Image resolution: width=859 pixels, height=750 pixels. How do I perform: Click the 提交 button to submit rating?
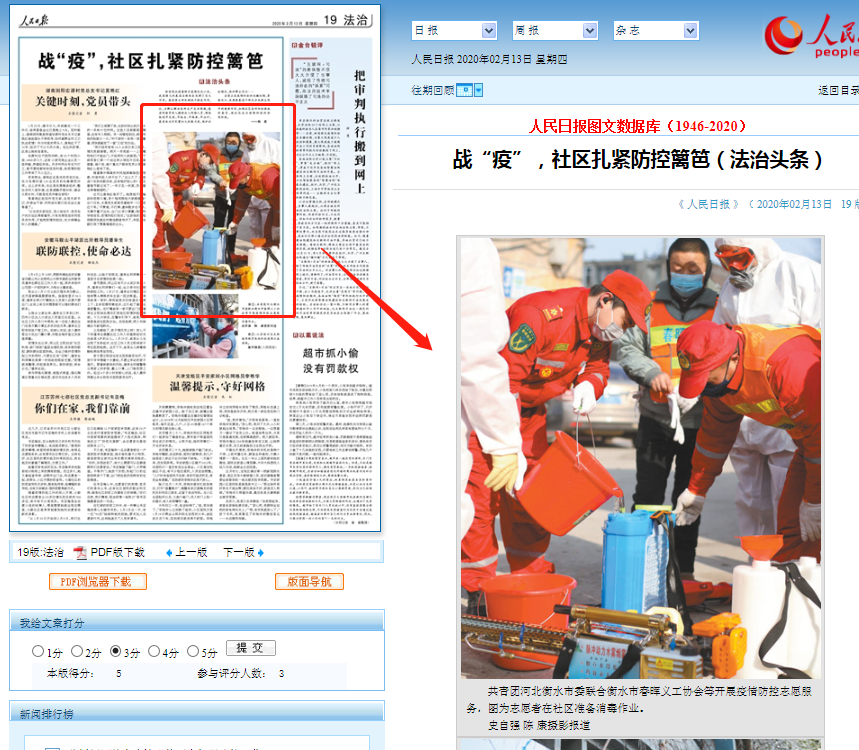click(250, 648)
